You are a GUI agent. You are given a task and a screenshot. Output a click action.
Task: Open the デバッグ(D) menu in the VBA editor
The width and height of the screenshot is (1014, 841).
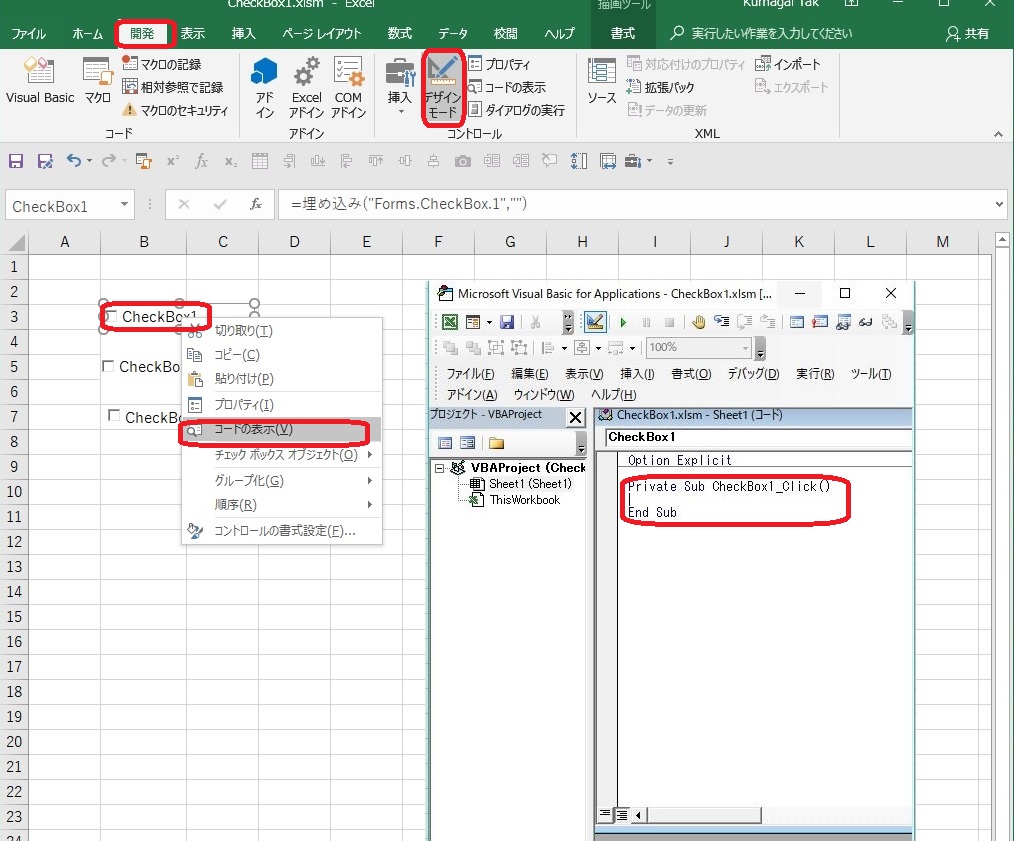pos(753,374)
